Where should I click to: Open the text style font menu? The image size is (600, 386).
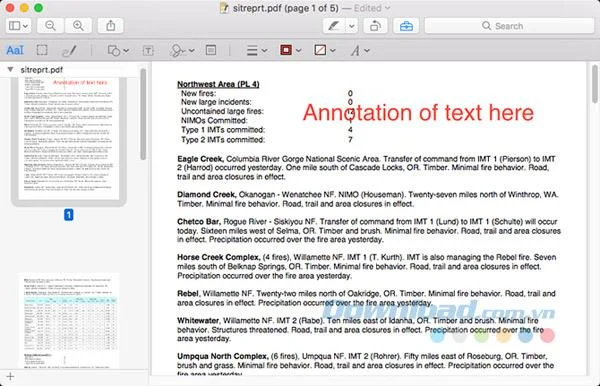point(360,50)
